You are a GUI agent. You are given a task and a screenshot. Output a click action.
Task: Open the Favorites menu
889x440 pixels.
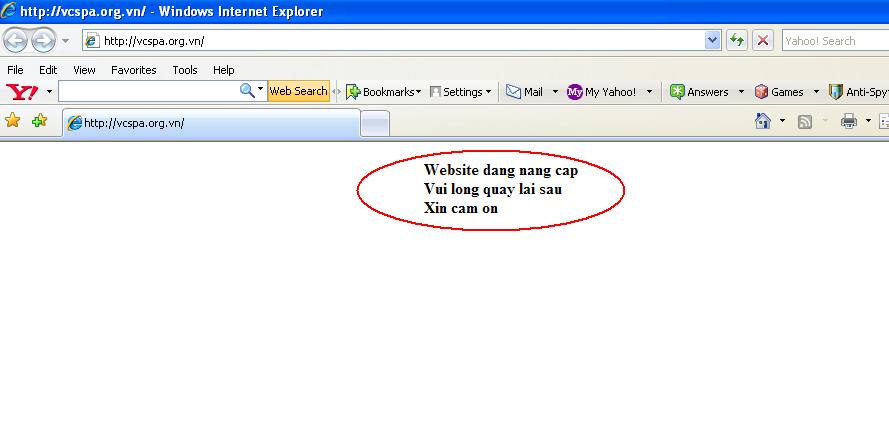point(134,70)
